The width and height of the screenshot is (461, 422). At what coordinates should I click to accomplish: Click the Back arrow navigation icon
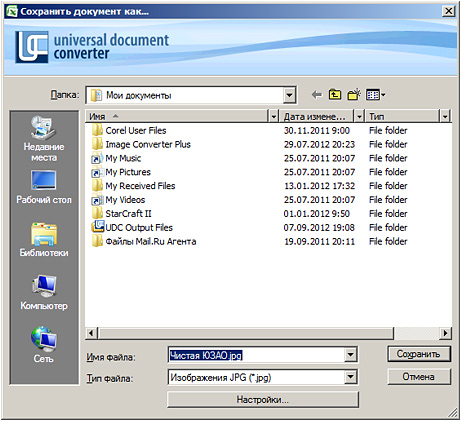[x=317, y=95]
